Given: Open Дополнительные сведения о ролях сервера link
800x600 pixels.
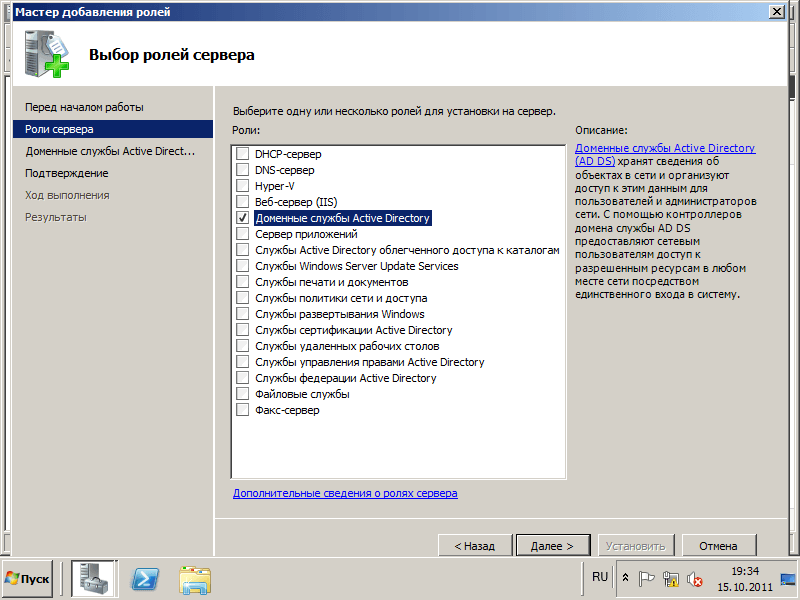Looking at the screenshot, I should point(345,493).
